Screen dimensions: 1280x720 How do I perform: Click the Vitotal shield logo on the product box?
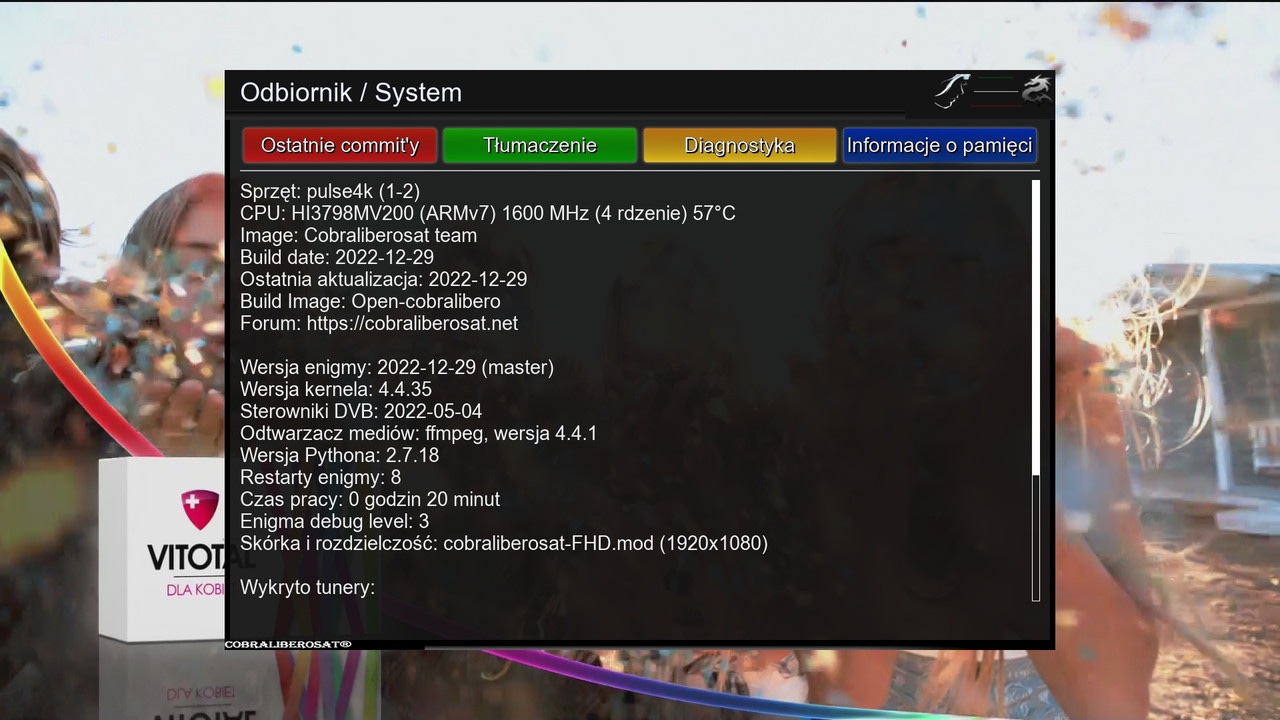[200, 507]
